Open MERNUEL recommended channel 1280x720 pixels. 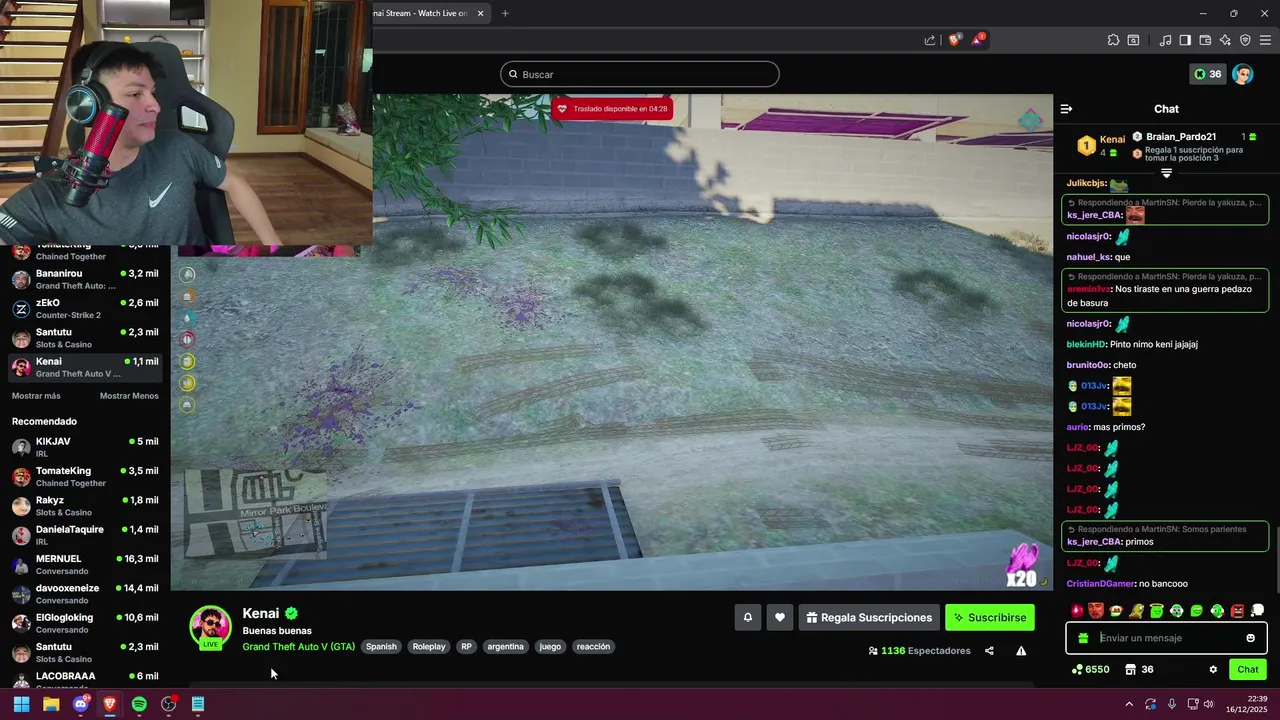click(x=85, y=565)
